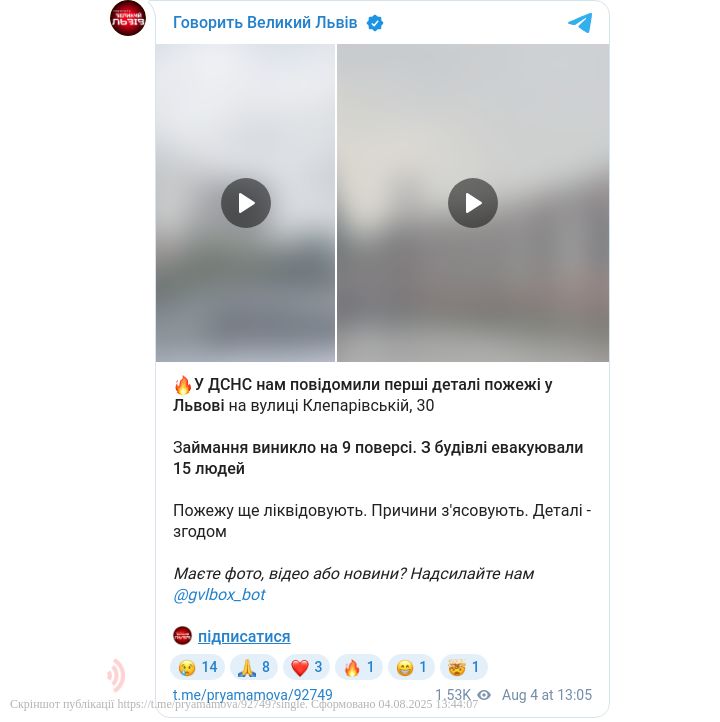Screen dimensions: 720x722
Task: Click the channel avatar logo at top
Action: [x=128, y=18]
